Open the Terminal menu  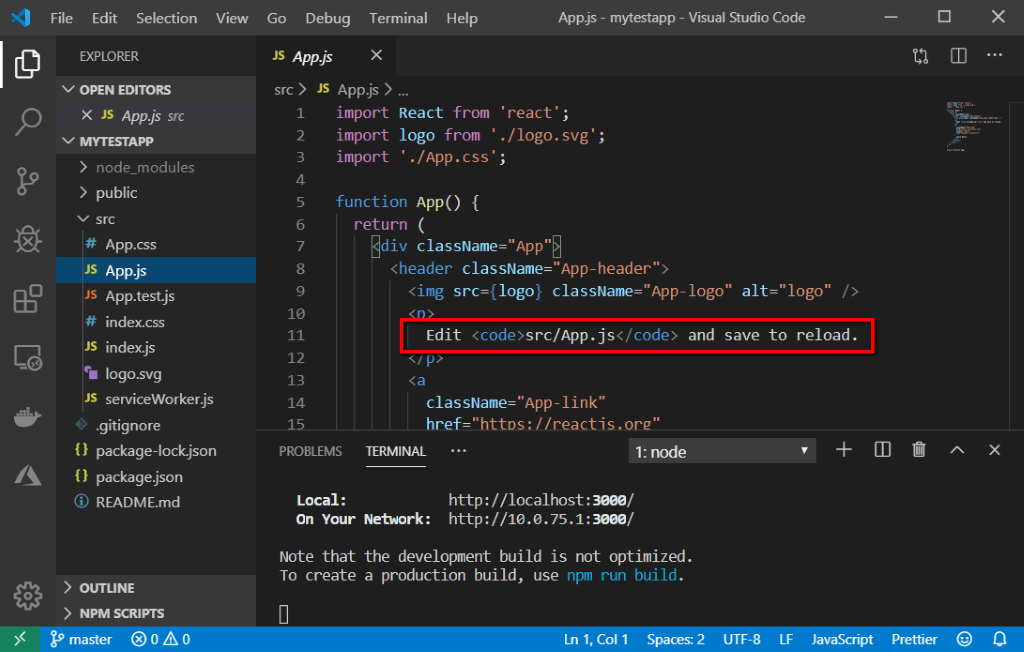(397, 17)
